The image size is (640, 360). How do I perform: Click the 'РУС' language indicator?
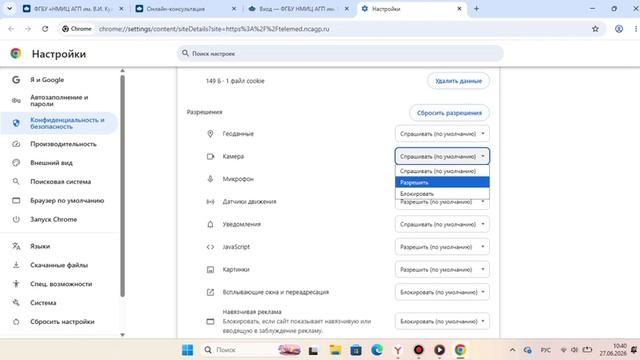[545, 350]
